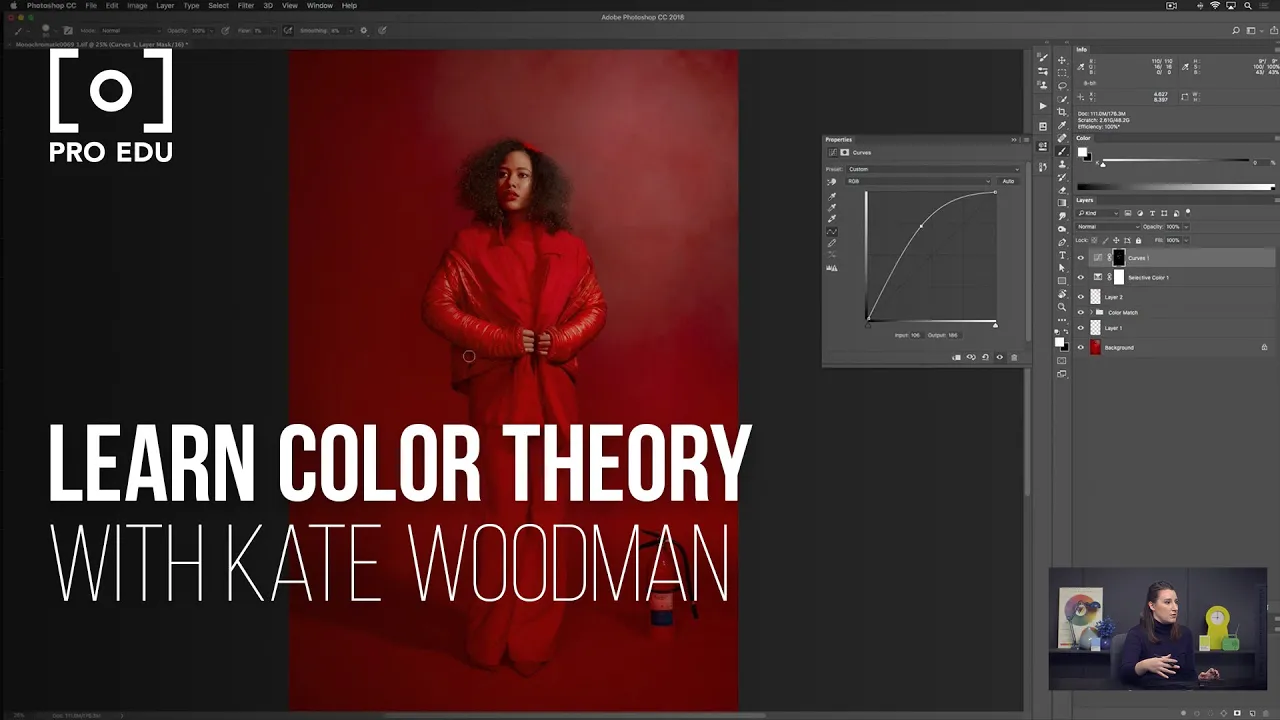Open the File menu
This screenshot has height=720, width=1280.
click(91, 5)
